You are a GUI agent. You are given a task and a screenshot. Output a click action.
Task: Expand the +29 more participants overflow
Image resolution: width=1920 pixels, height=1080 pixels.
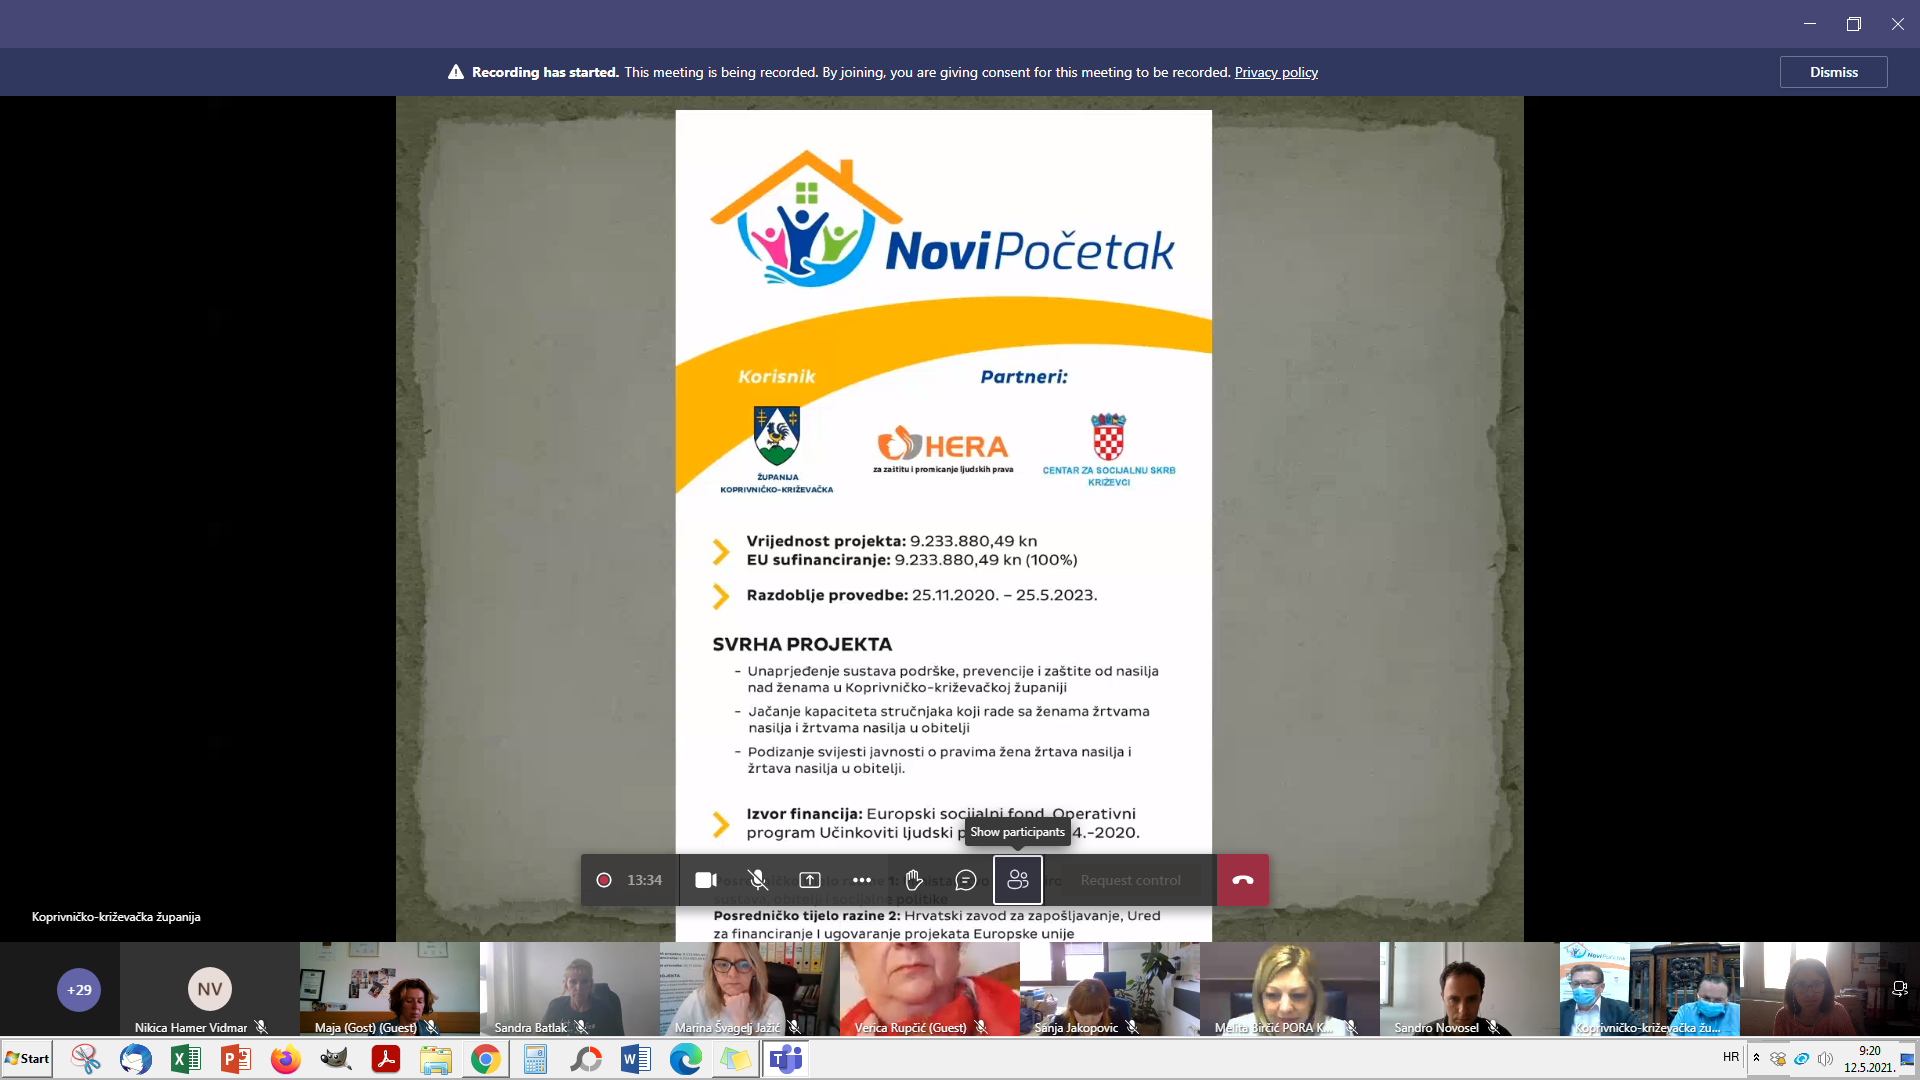click(79, 990)
